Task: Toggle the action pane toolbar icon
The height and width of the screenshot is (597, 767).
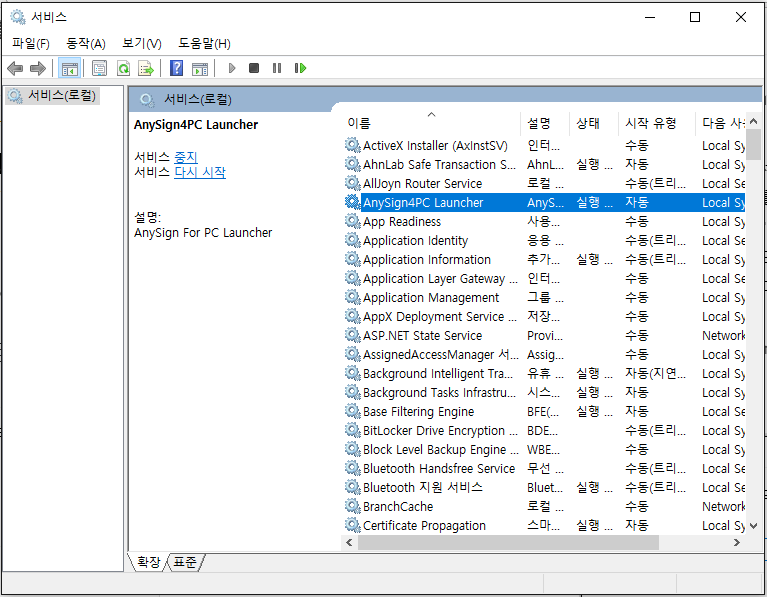Action: pyautogui.click(x=200, y=69)
